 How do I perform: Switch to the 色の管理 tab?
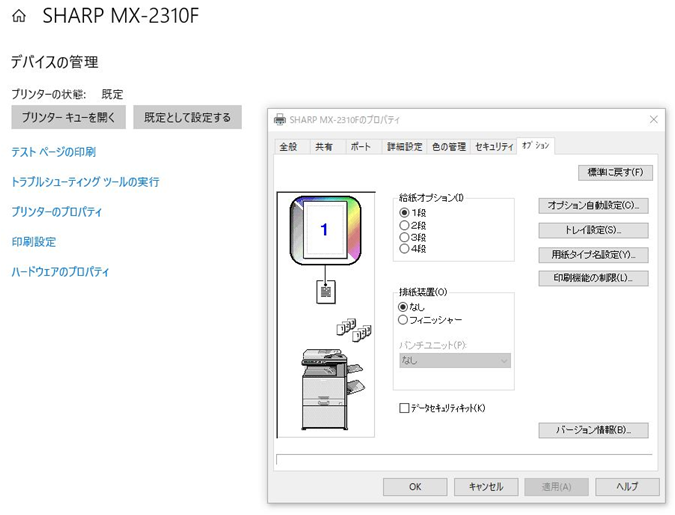[x=449, y=147]
